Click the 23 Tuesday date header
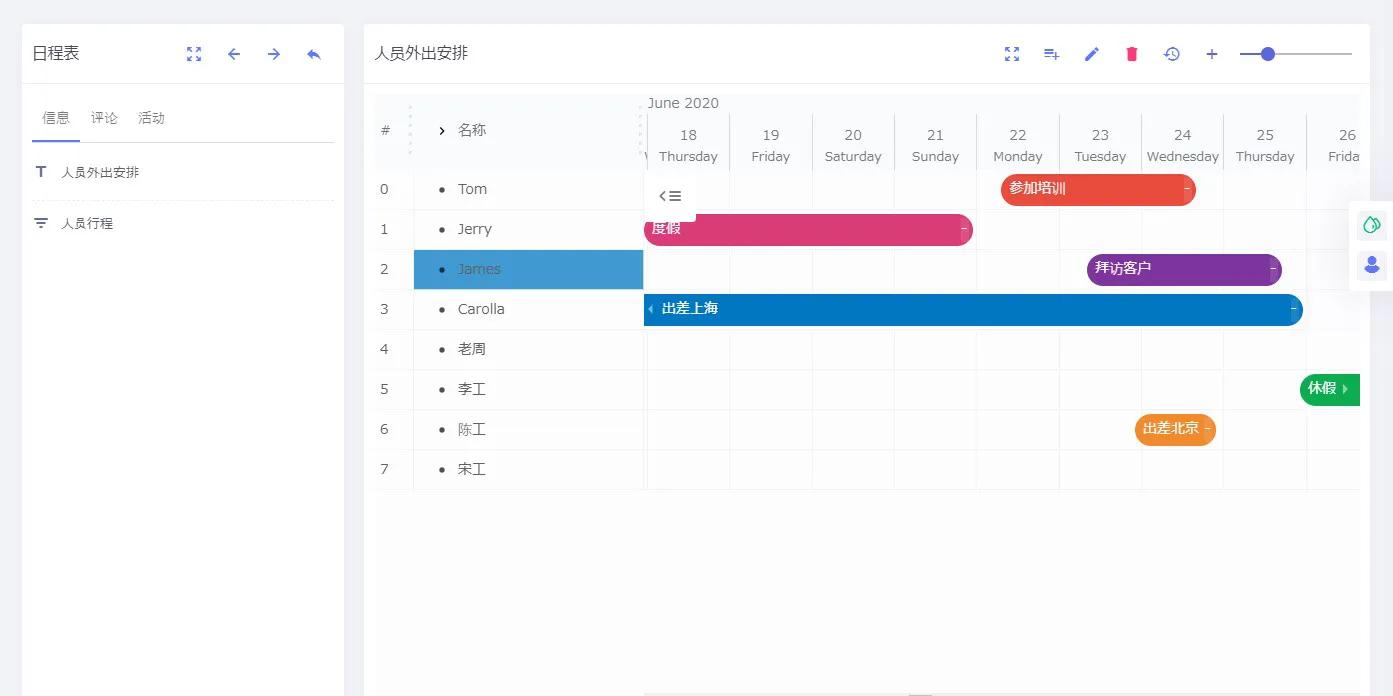 click(x=1100, y=145)
